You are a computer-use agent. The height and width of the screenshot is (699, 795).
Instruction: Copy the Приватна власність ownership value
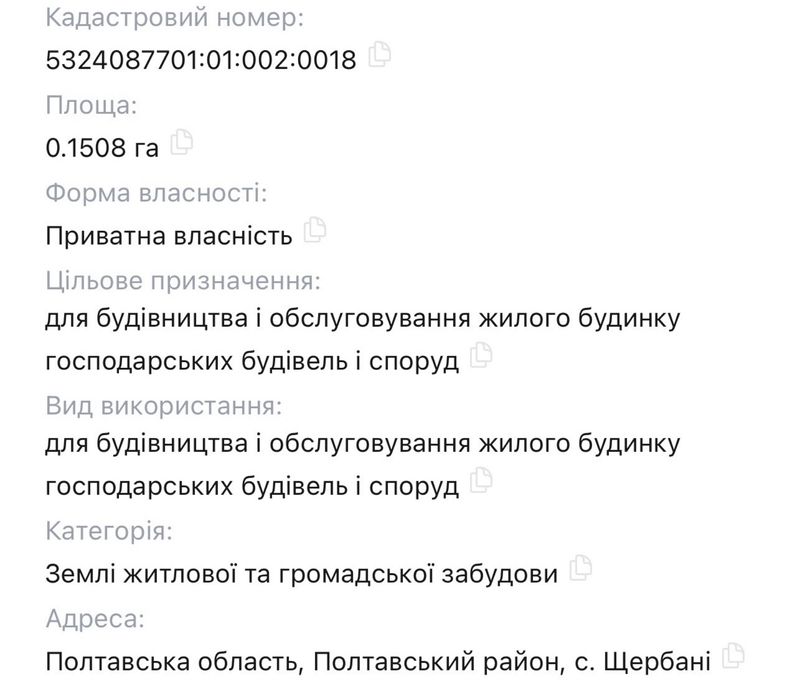[x=316, y=230]
